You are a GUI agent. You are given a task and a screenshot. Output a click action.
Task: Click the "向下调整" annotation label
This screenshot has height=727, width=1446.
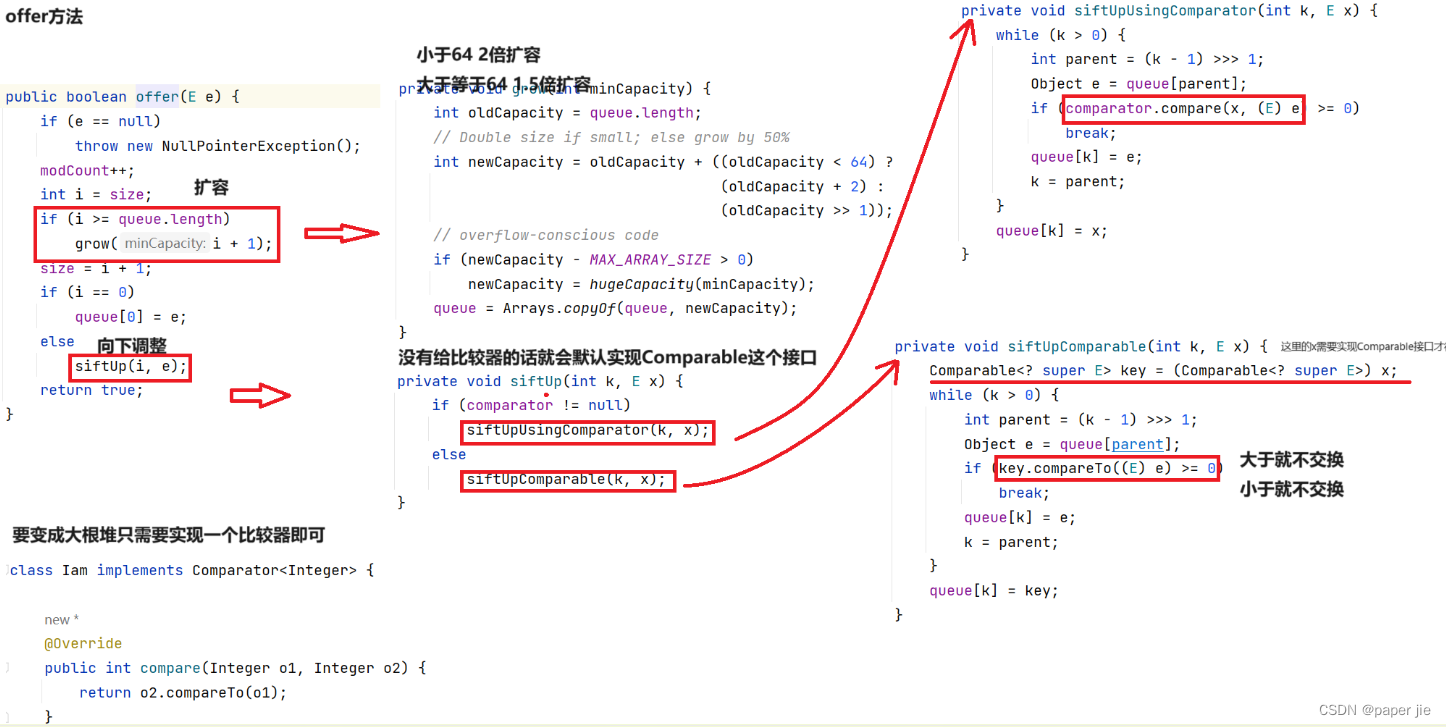click(132, 347)
